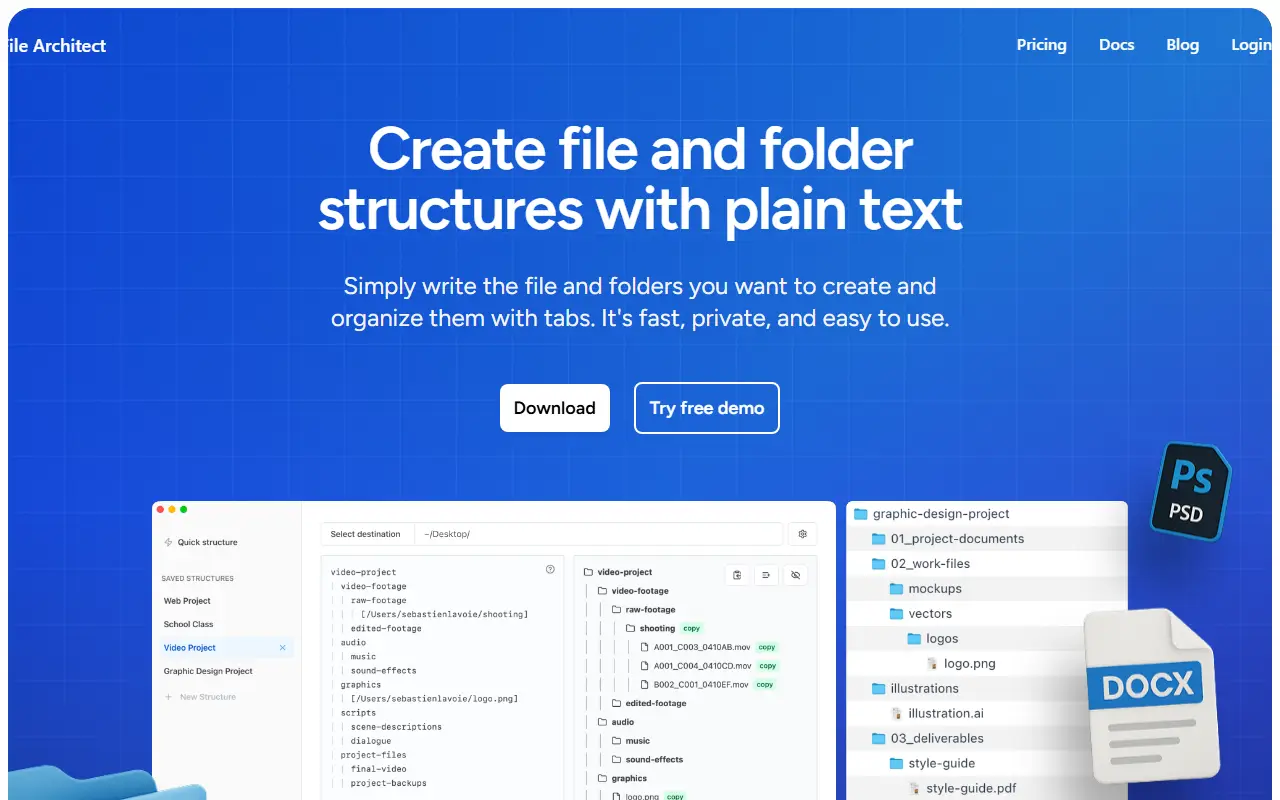Open the settings gear beside destination path
This screenshot has width=1280, height=800.
click(802, 534)
